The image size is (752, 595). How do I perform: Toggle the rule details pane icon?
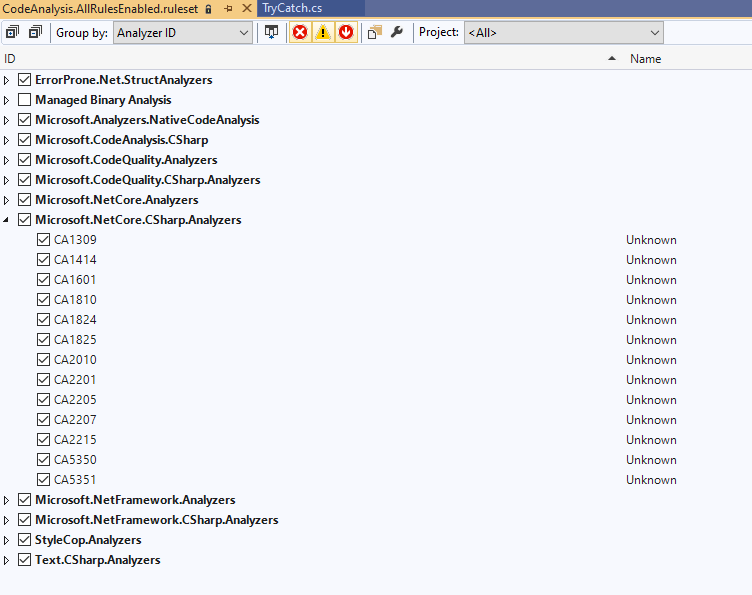[271, 33]
